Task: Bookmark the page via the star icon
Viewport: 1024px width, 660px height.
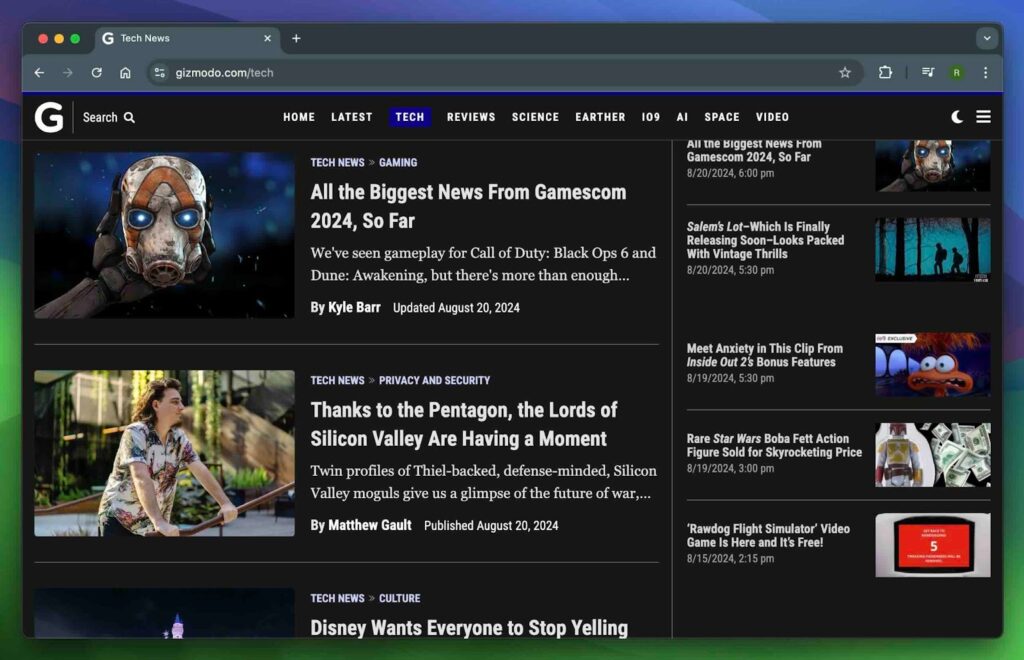Action: click(845, 72)
